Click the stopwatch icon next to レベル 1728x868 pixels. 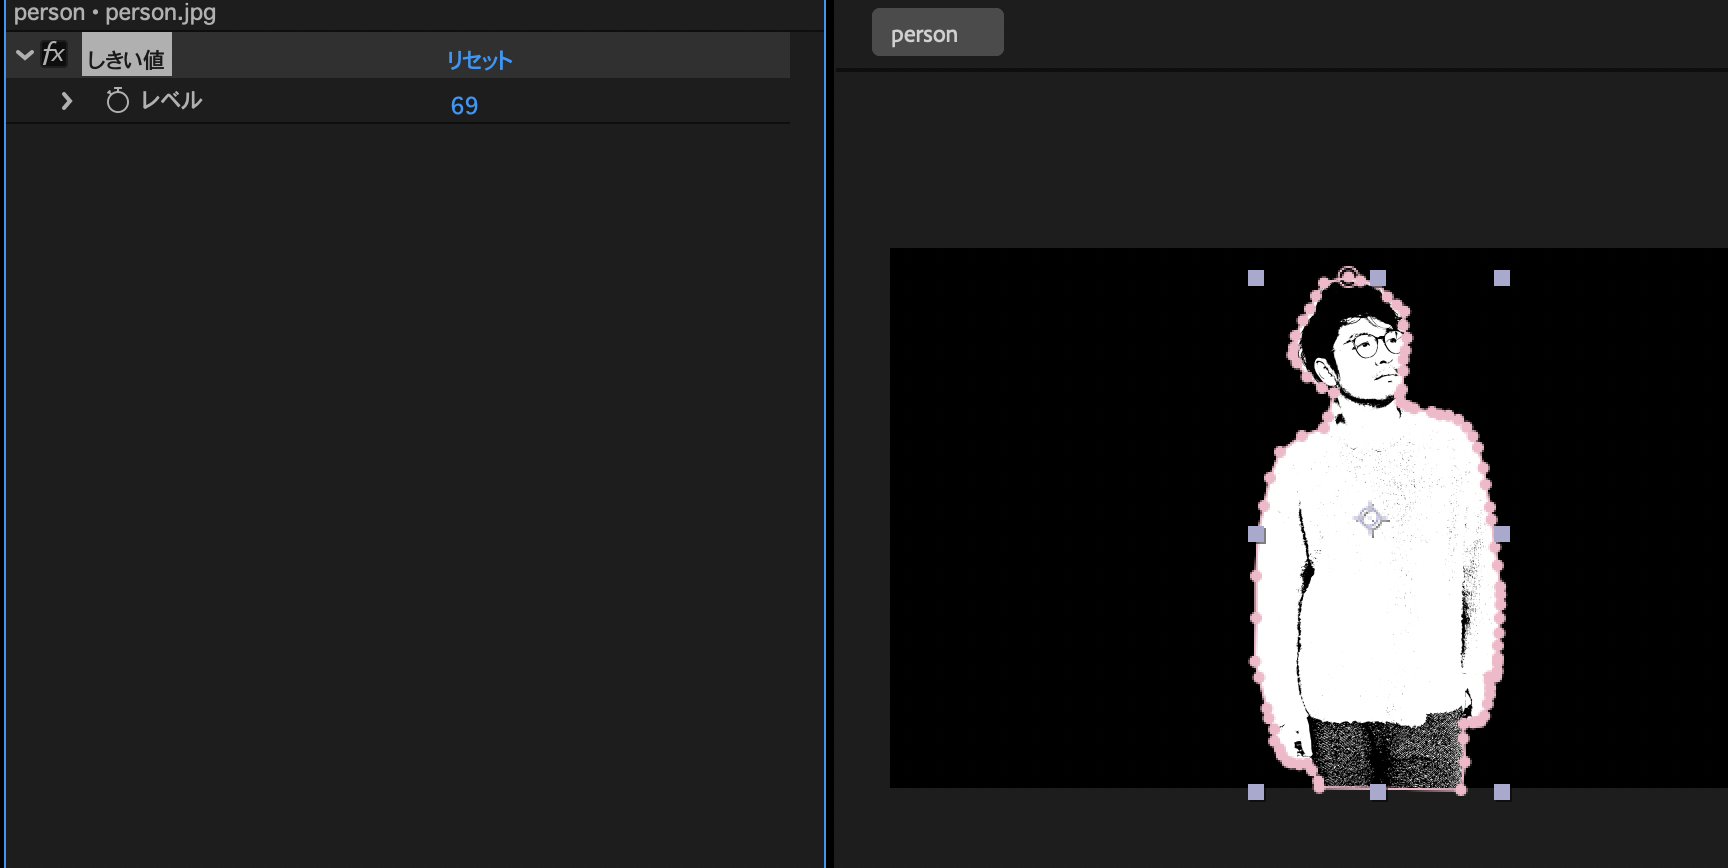point(117,101)
